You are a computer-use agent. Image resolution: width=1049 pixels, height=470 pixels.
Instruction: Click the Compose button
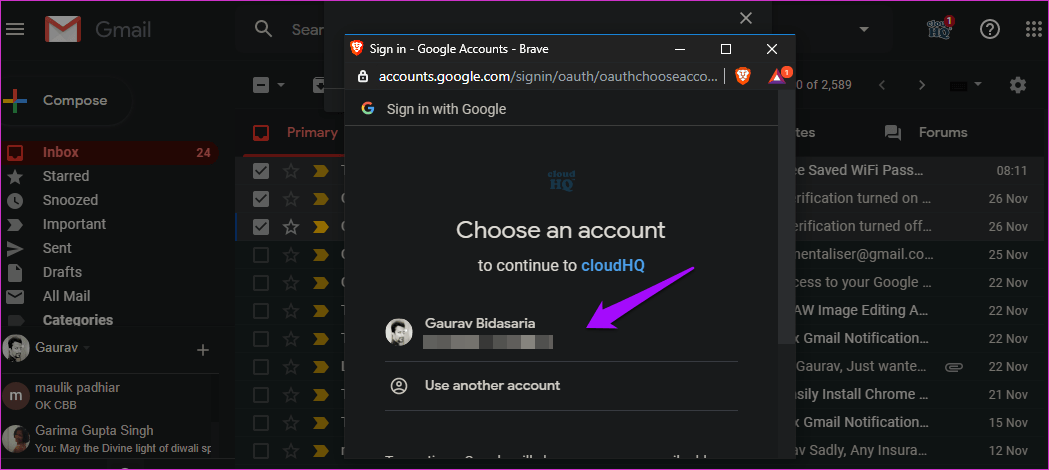[66, 101]
